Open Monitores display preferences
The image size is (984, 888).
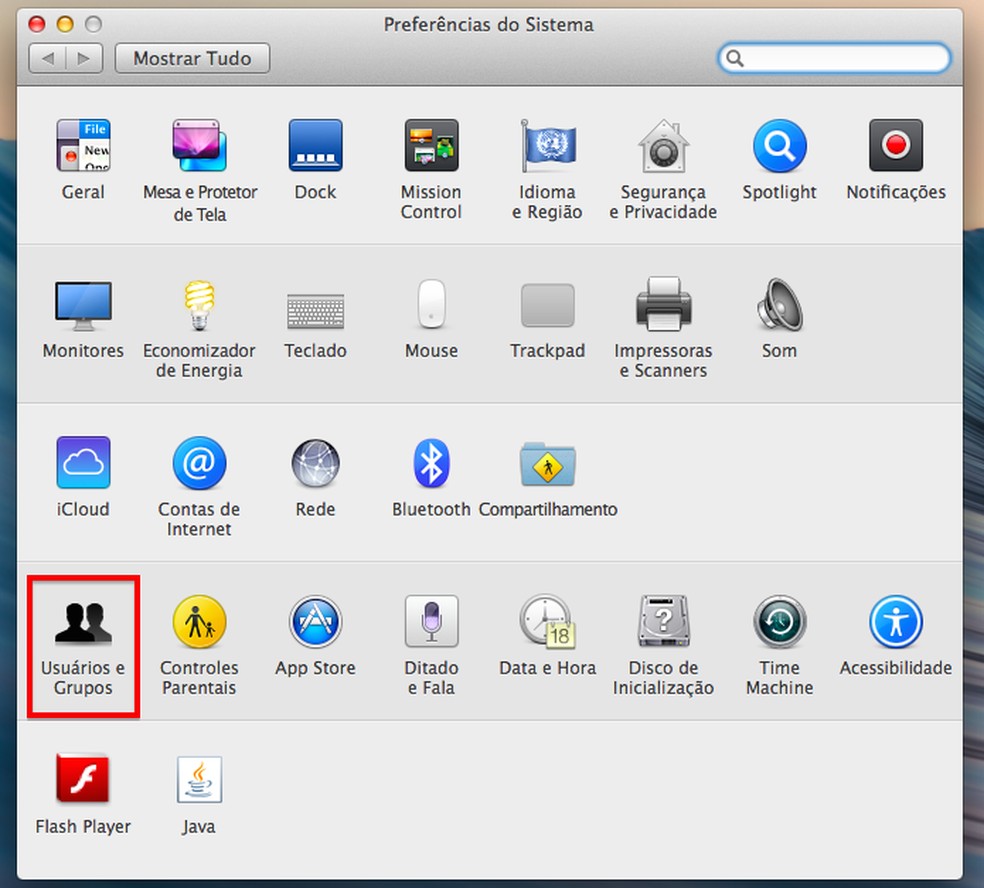coord(83,305)
